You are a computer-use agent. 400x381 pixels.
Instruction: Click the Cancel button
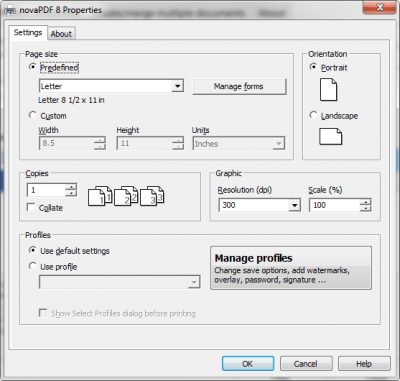(306, 364)
